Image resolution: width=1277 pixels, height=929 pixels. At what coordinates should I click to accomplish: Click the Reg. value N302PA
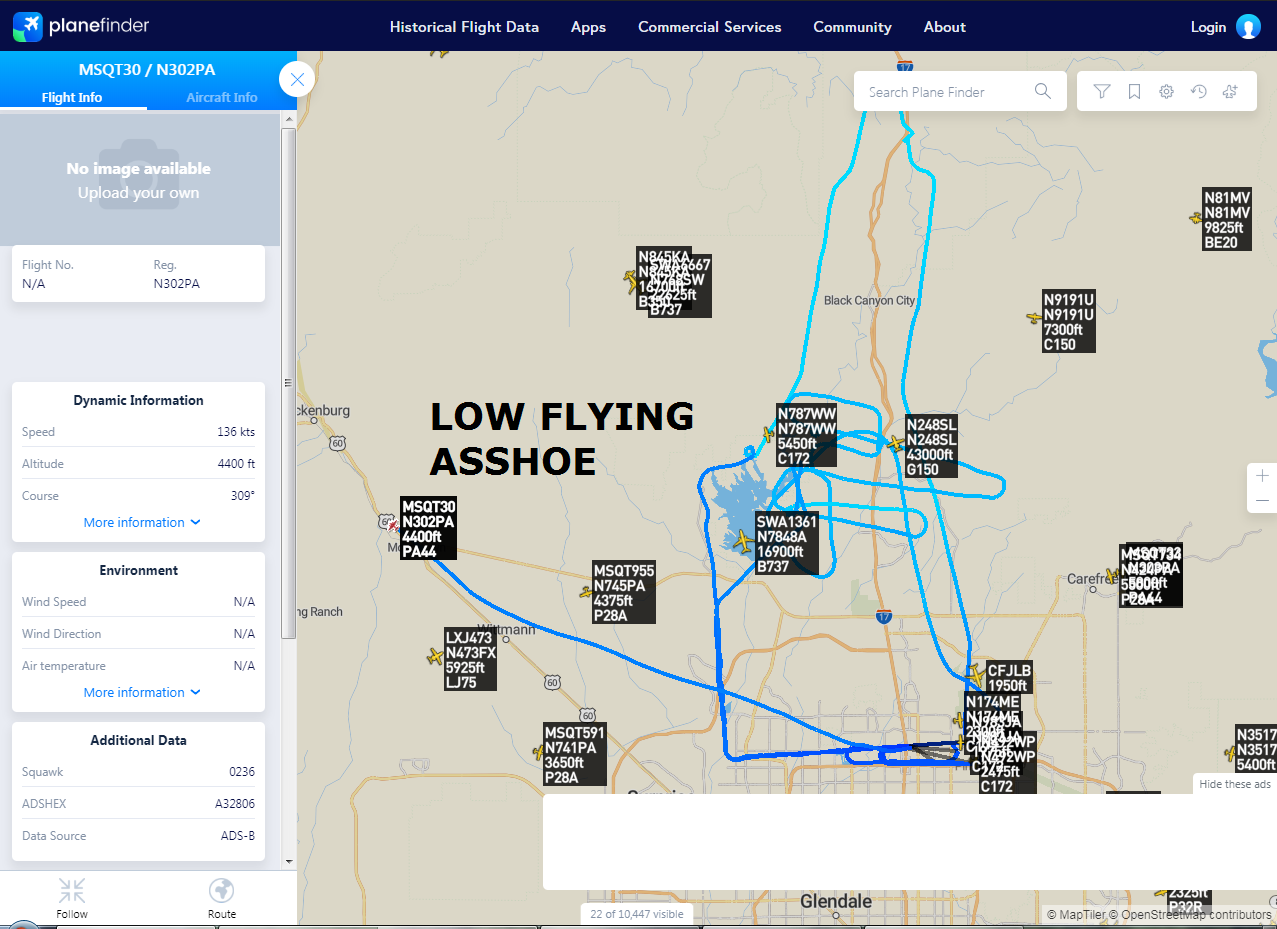(x=176, y=283)
